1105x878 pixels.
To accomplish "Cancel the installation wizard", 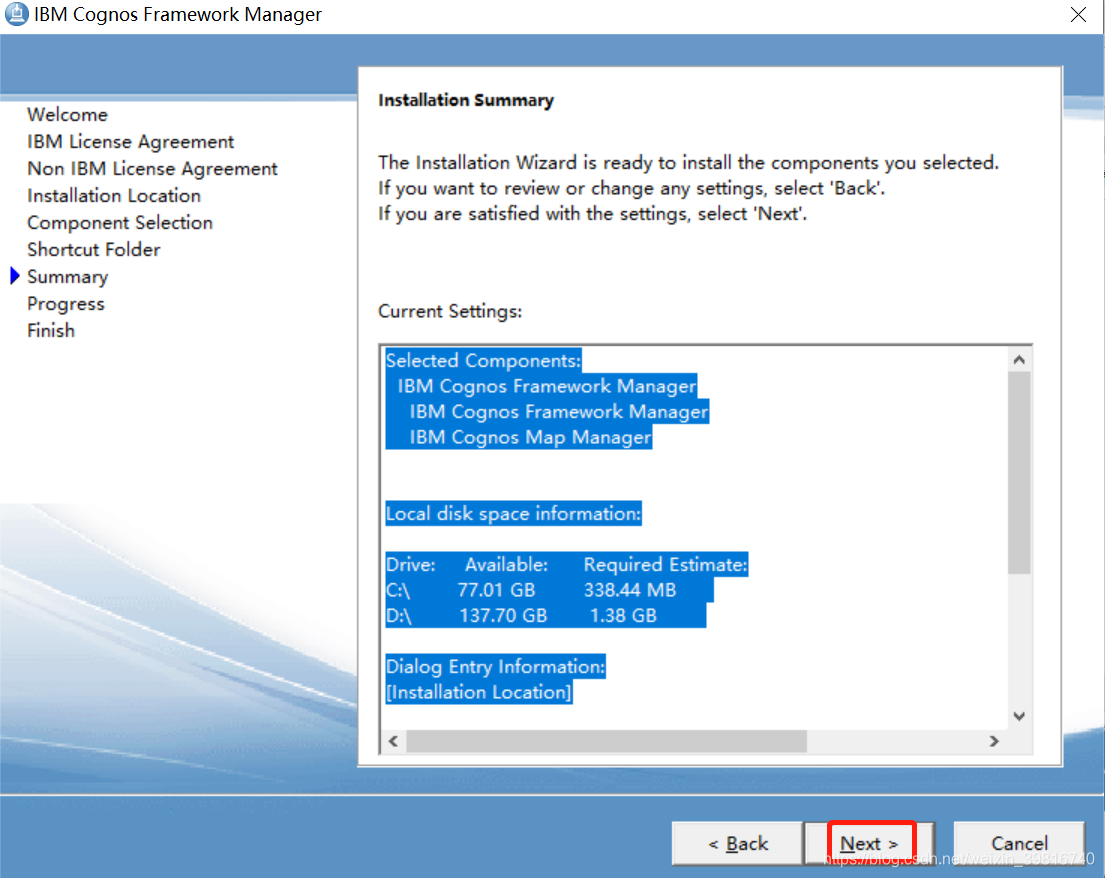I will [x=1019, y=843].
